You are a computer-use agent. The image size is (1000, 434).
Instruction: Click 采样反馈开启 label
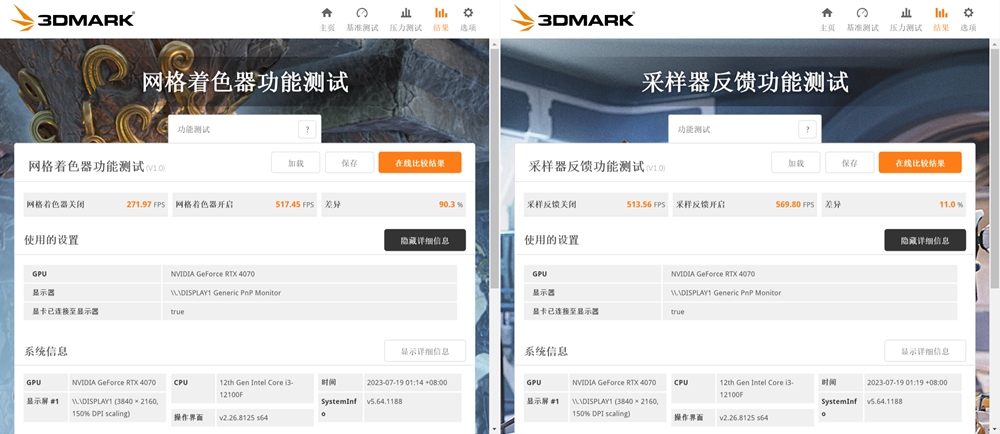[x=700, y=205]
